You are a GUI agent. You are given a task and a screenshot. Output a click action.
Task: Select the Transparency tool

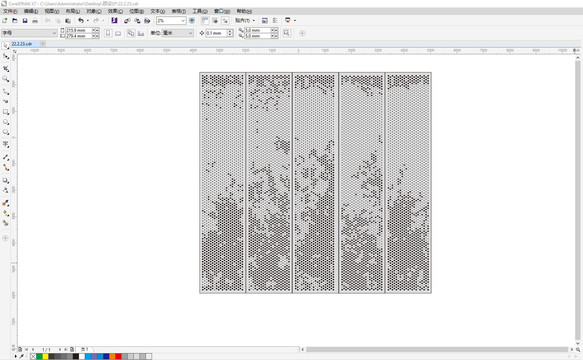point(6,190)
